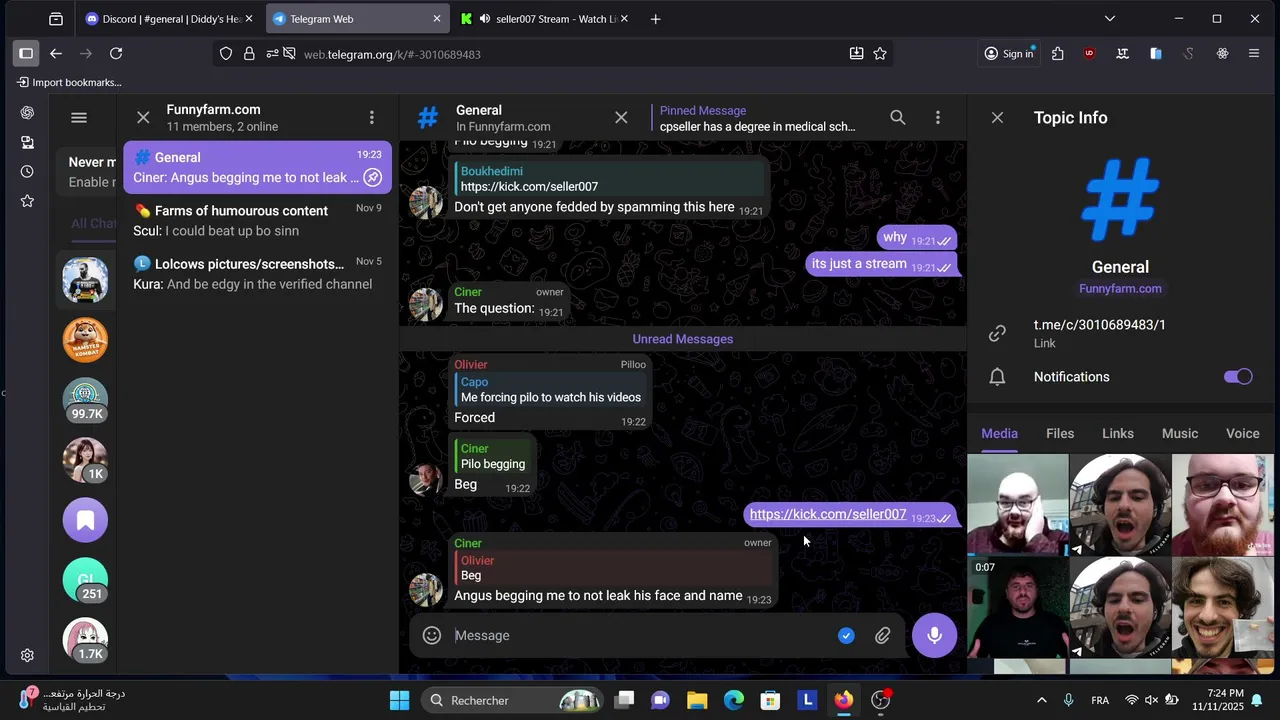Switch to seller007 Stream browser tab
Screen dimensions: 1280x720
click(546, 19)
